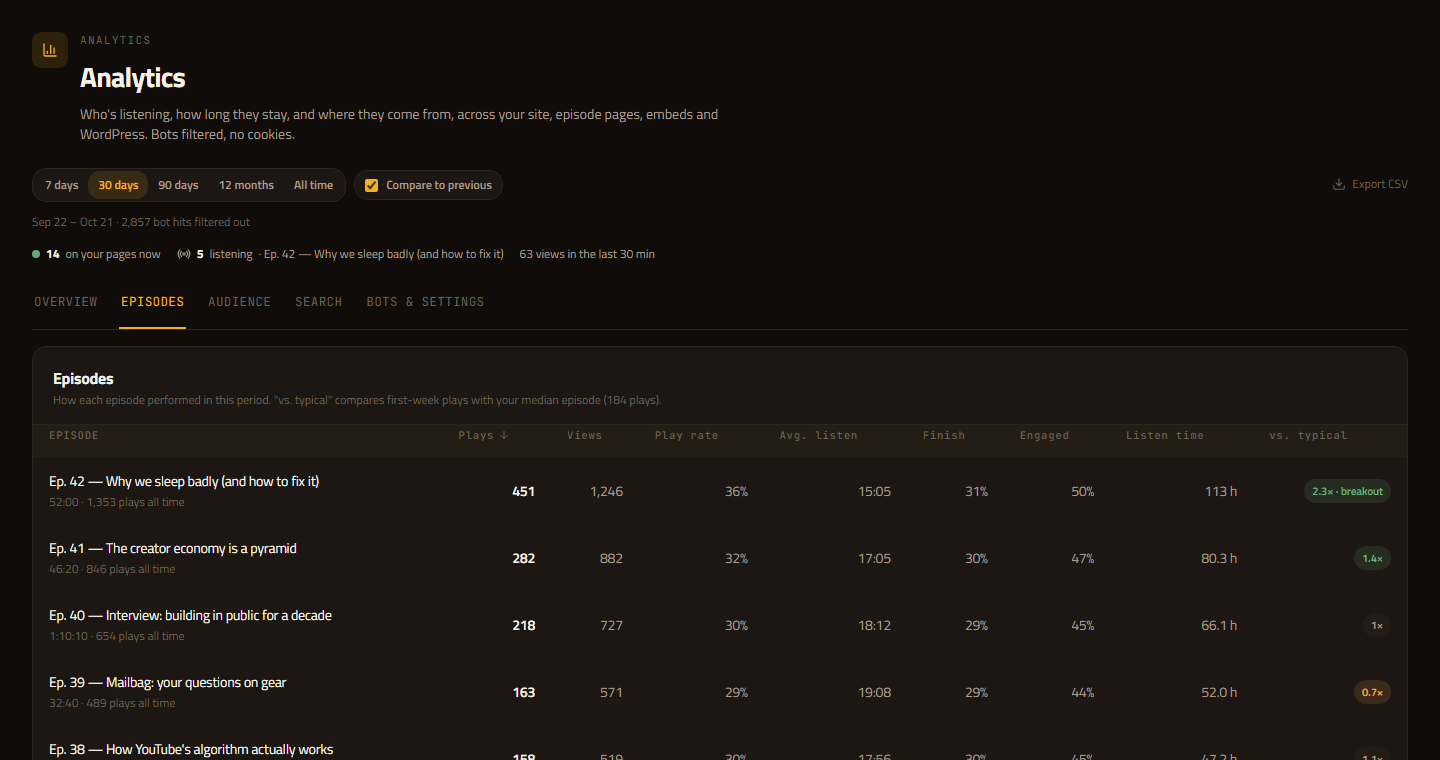Sort by the Finish column header
Screen dimensions: 1440x760
(x=944, y=435)
